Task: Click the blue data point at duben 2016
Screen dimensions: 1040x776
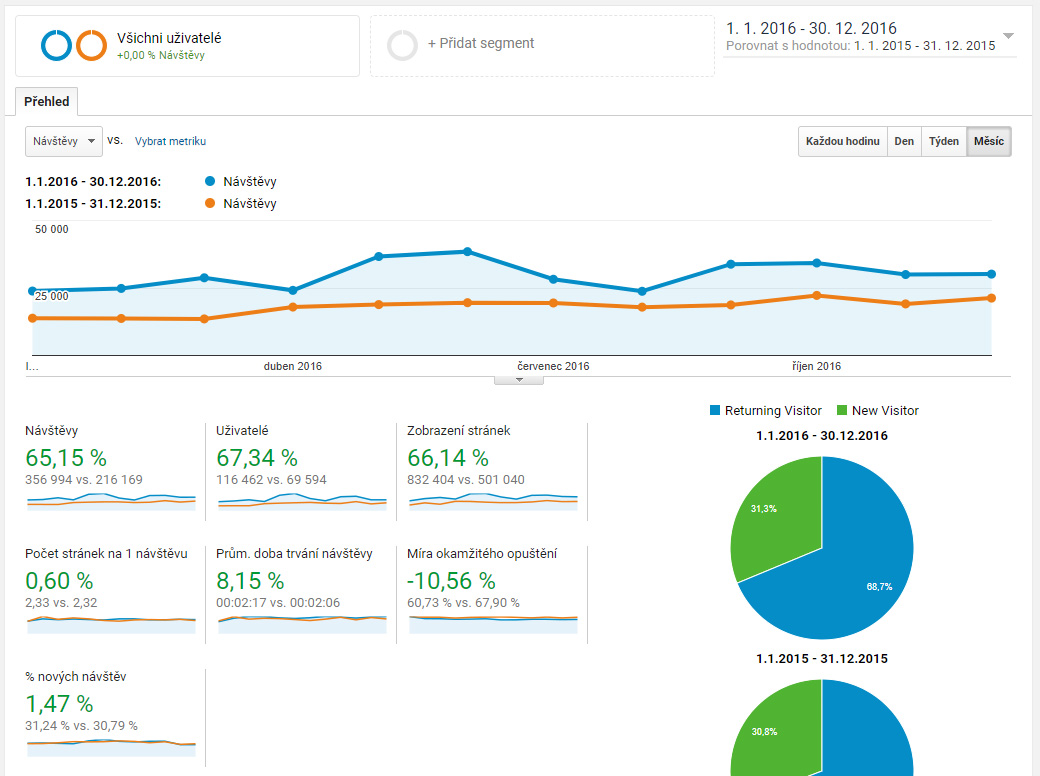Action: click(x=293, y=290)
